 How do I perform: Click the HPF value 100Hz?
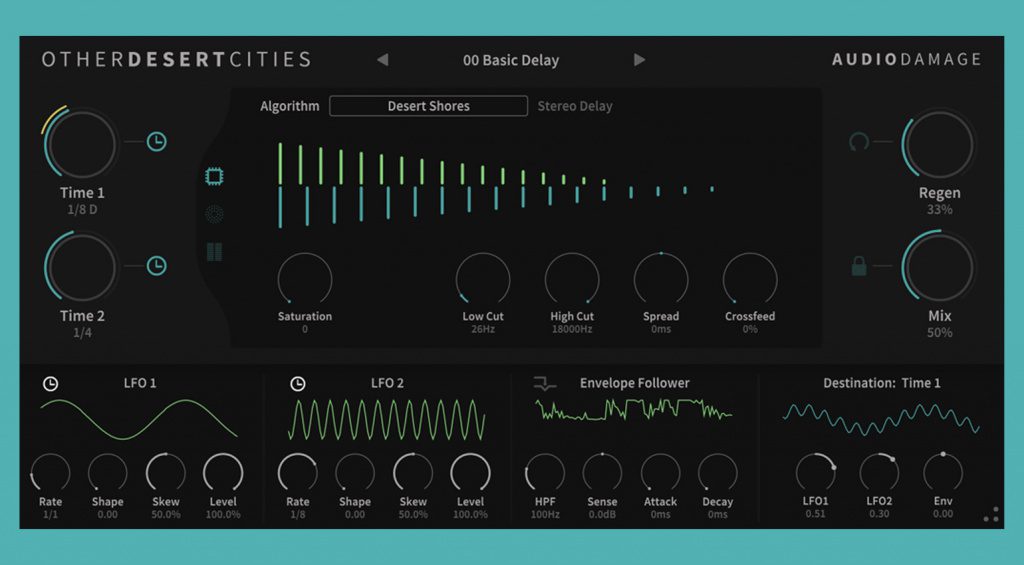point(545,515)
